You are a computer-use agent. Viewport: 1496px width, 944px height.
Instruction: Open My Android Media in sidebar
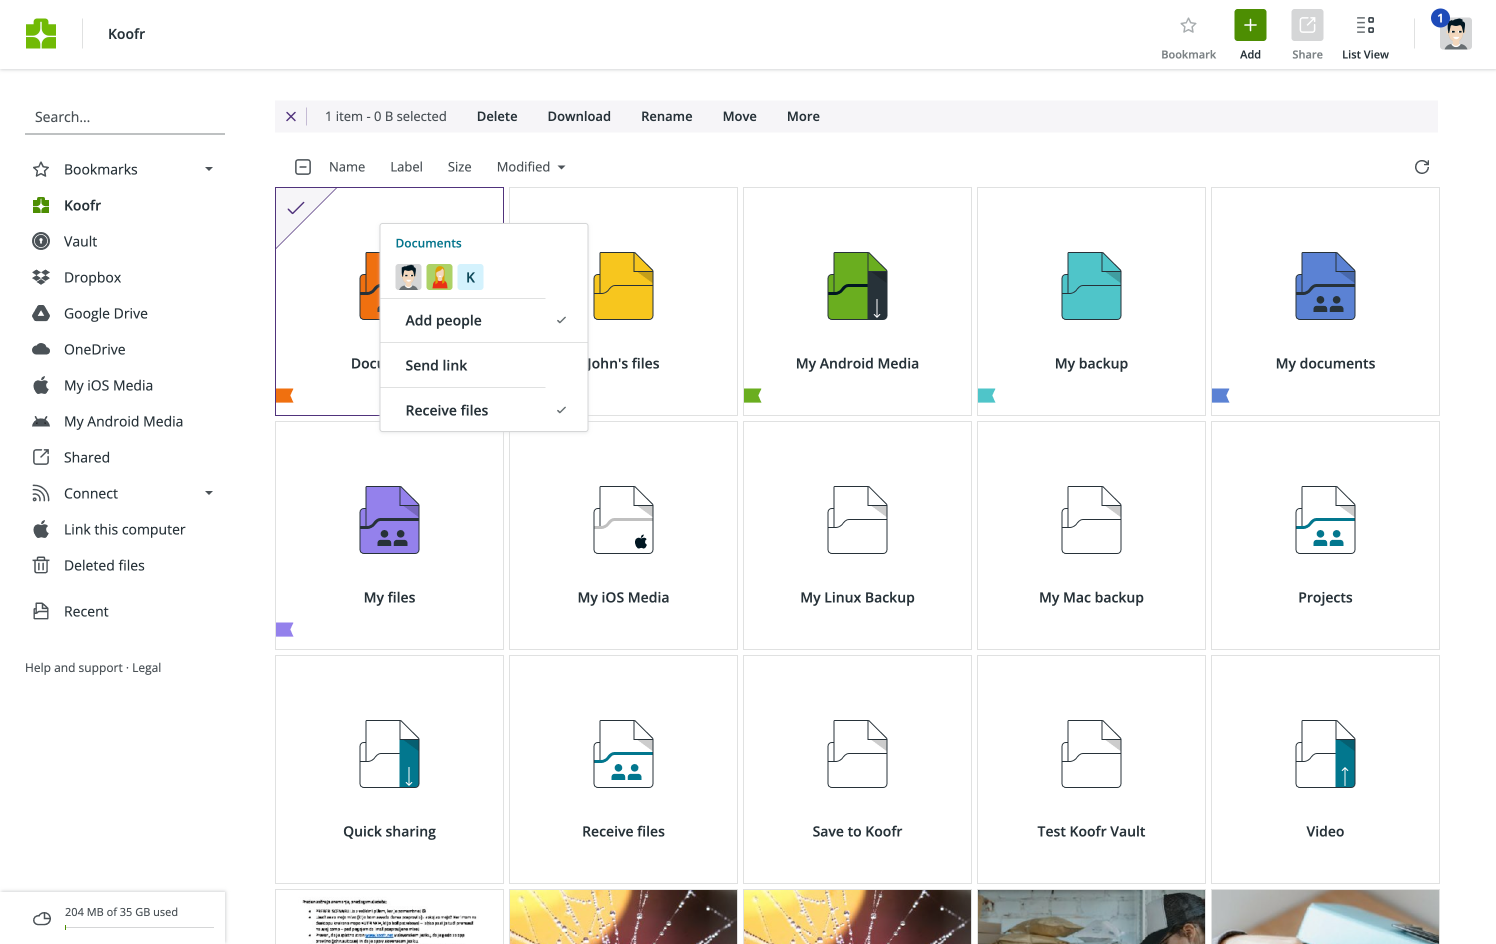(125, 421)
